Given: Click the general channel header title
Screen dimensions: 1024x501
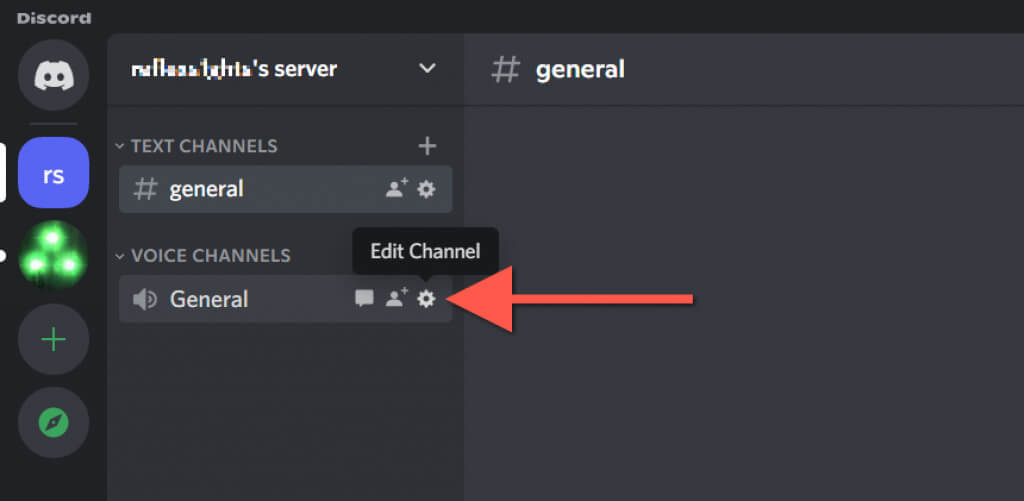Looking at the screenshot, I should click(580, 69).
